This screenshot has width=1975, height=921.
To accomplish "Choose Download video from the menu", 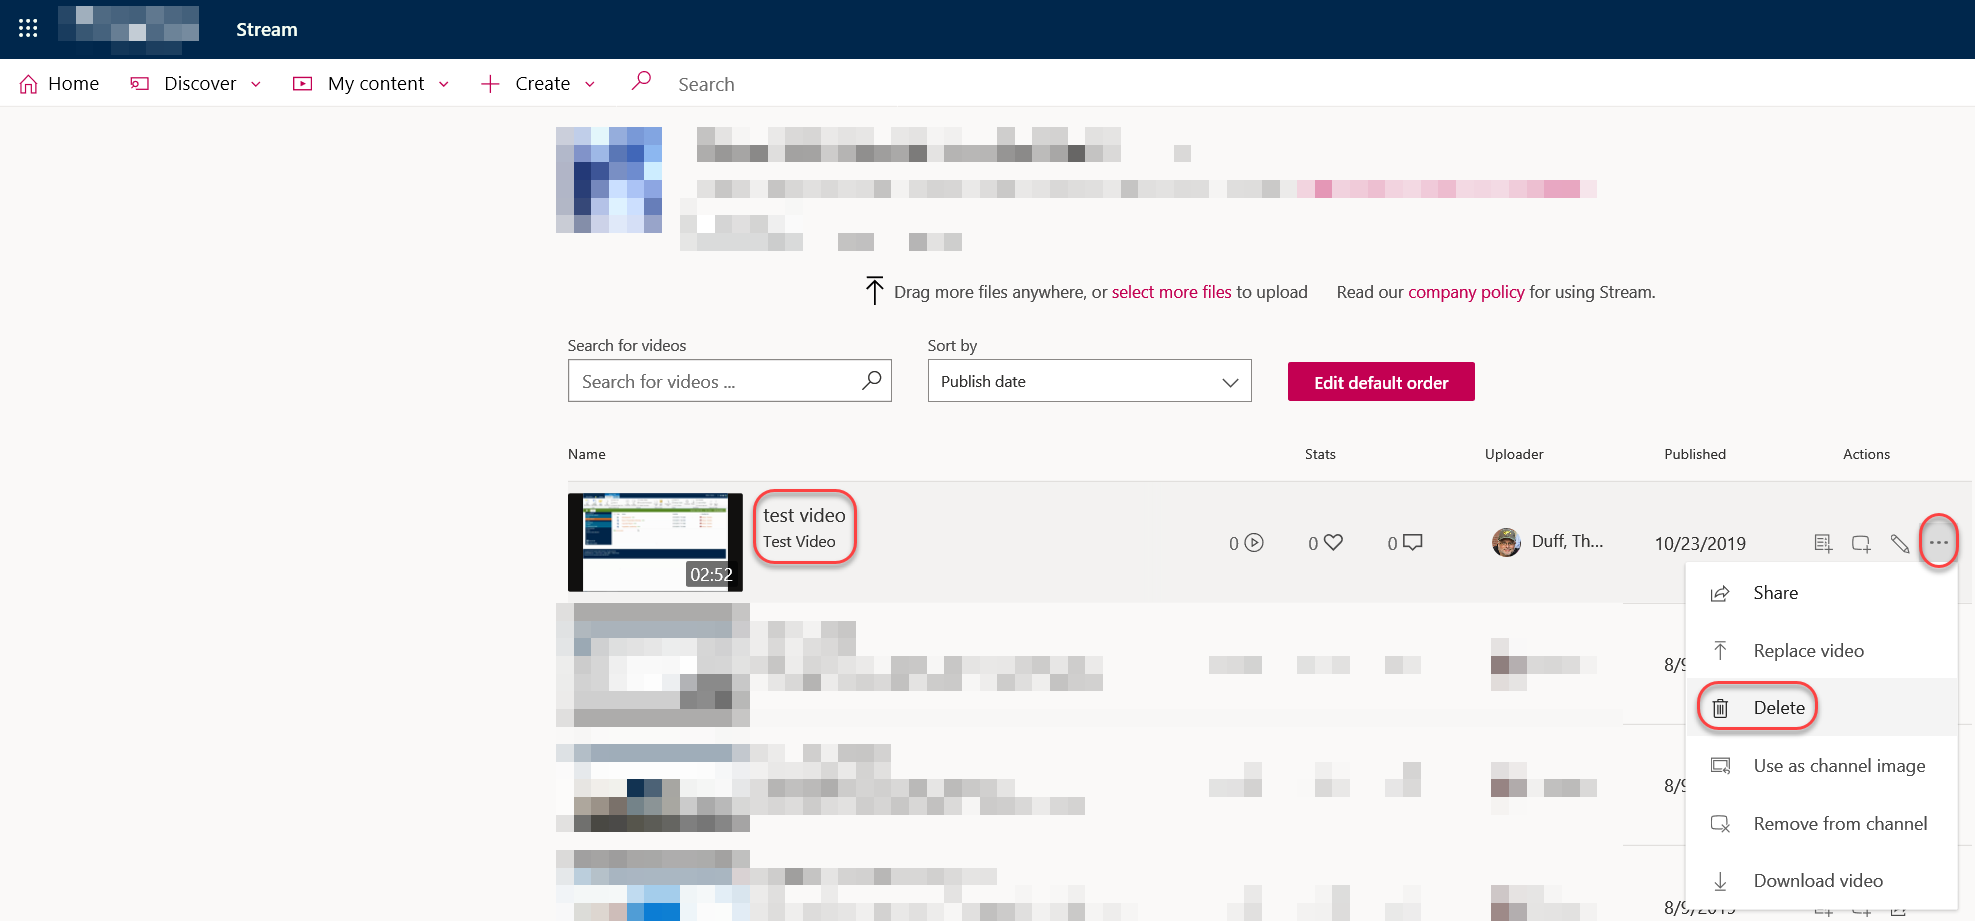I will tap(1817, 880).
